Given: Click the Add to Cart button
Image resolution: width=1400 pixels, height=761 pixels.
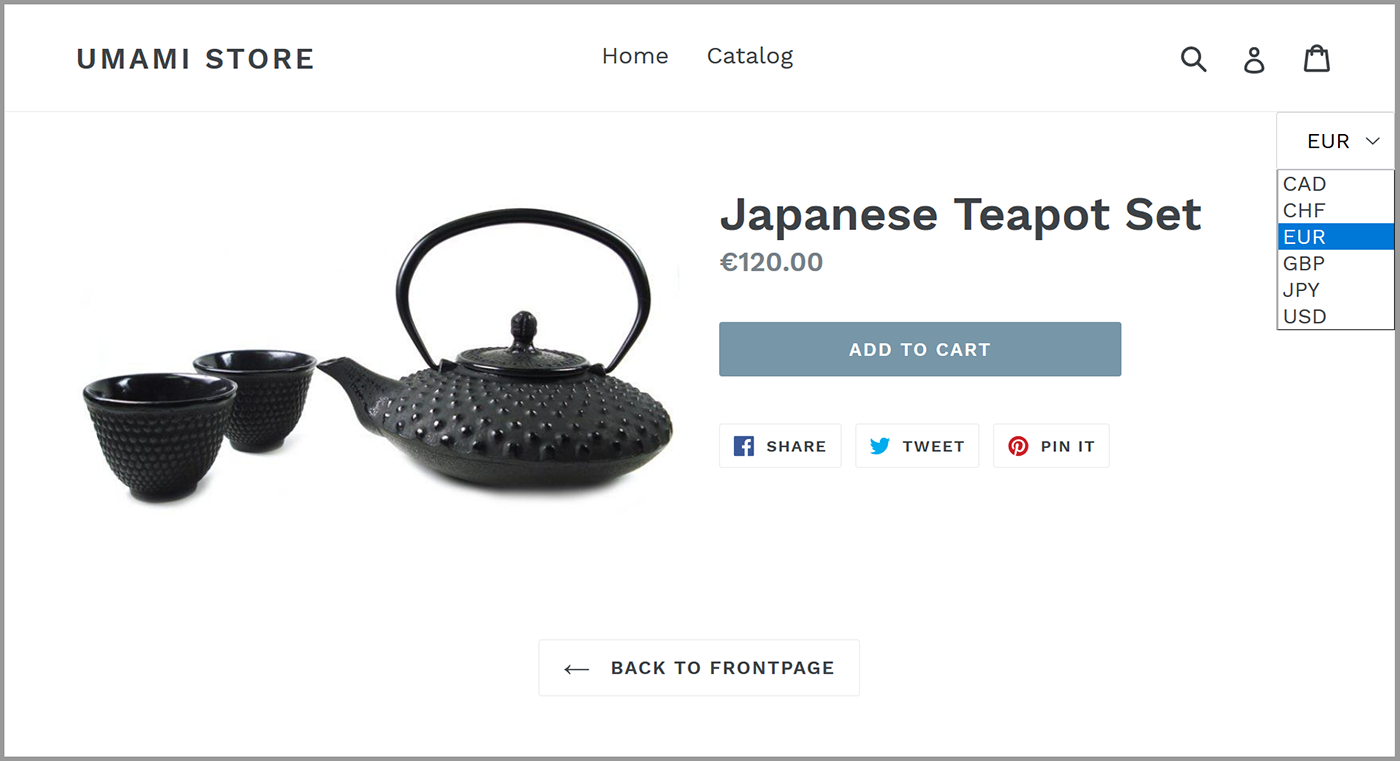Looking at the screenshot, I should coord(920,349).
